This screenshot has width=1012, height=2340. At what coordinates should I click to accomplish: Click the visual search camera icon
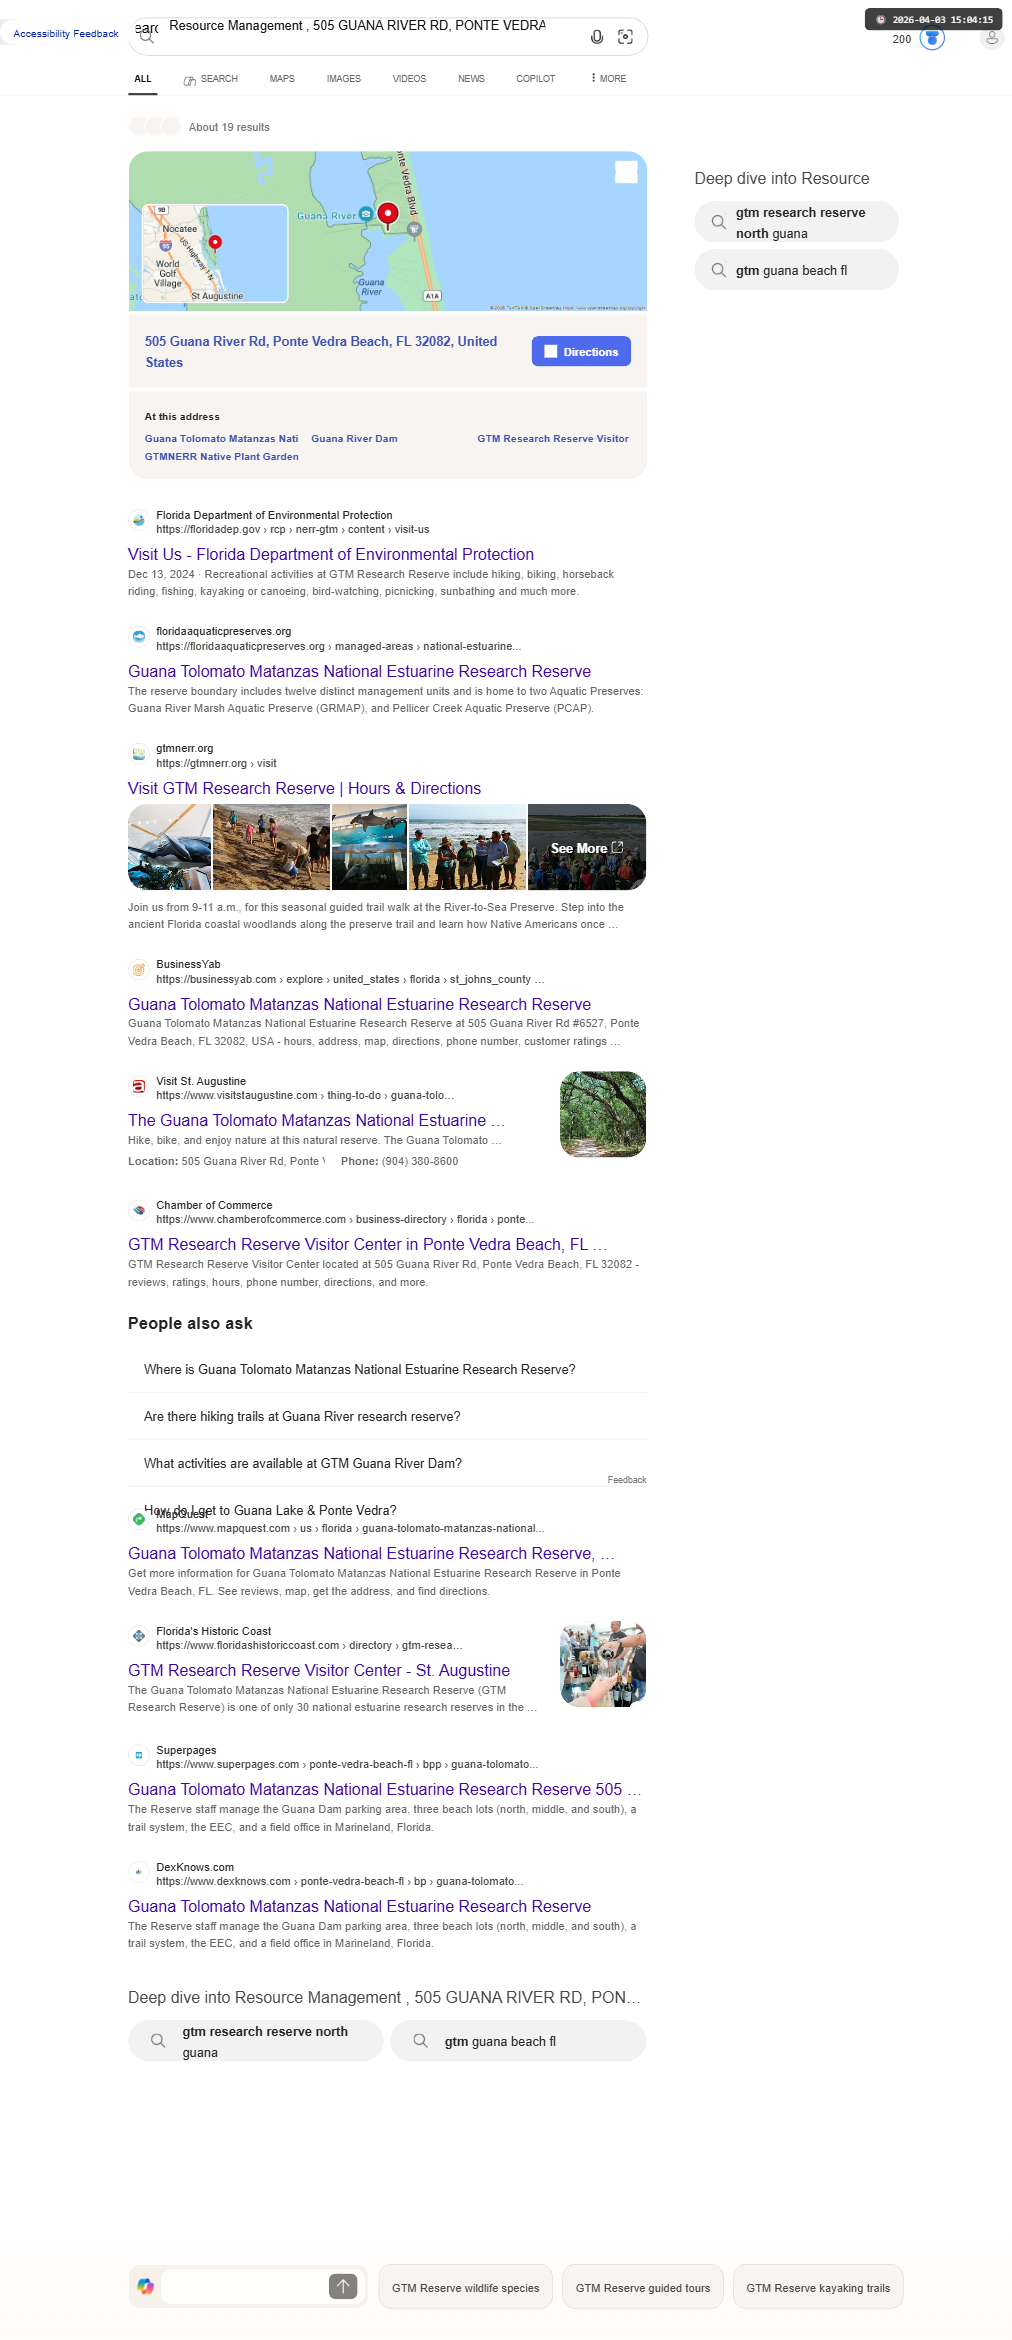tap(626, 37)
